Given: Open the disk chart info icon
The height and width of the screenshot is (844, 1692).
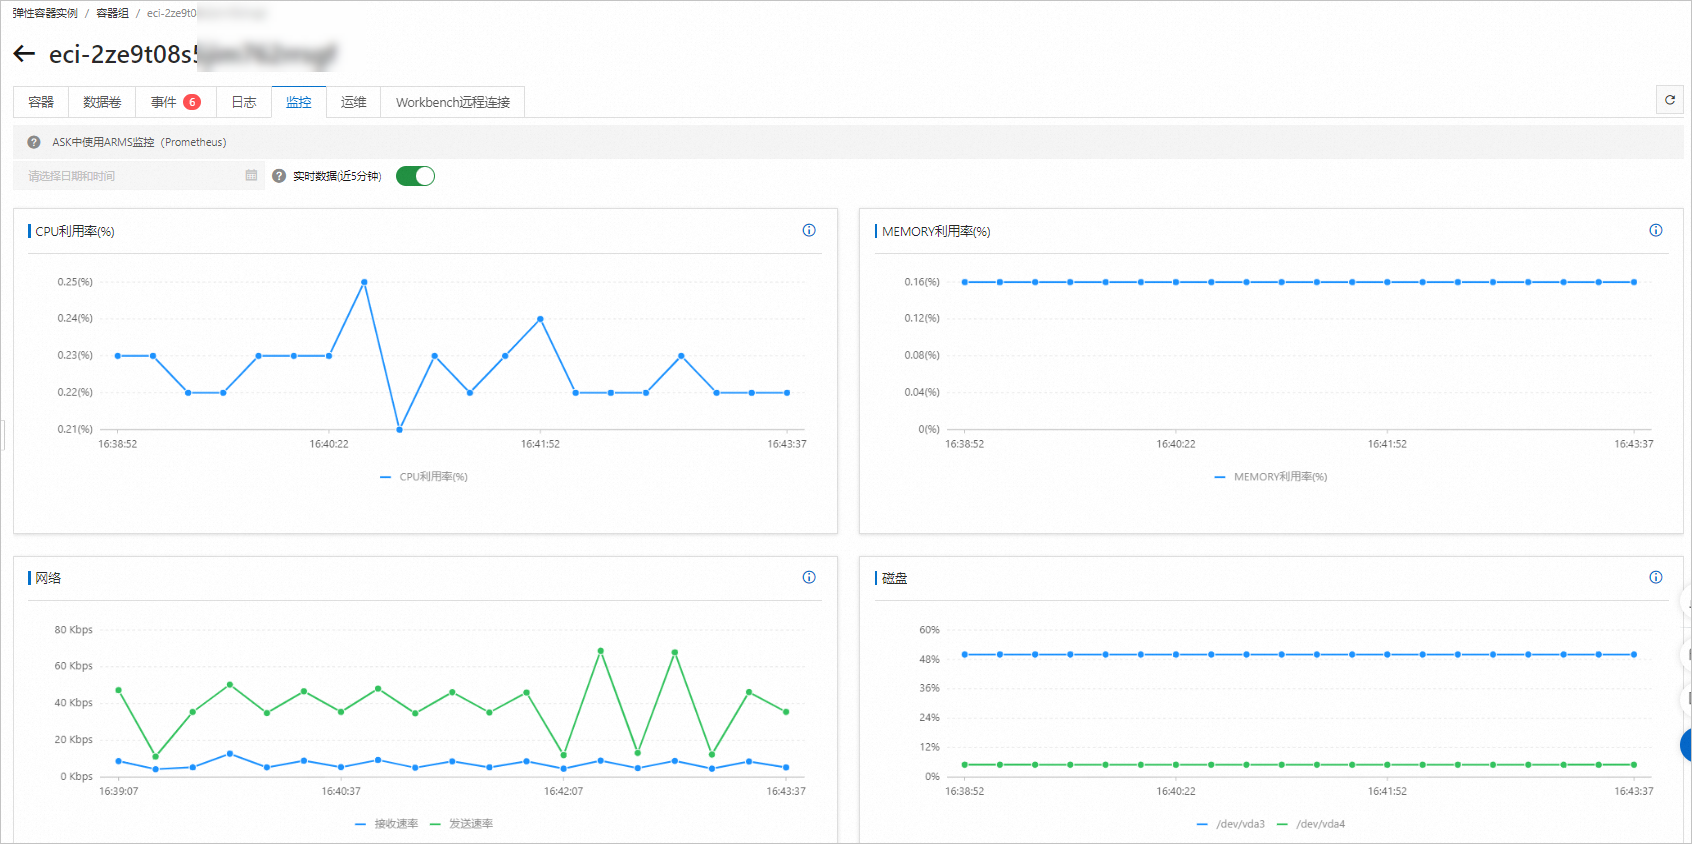Looking at the screenshot, I should [x=1655, y=578].
